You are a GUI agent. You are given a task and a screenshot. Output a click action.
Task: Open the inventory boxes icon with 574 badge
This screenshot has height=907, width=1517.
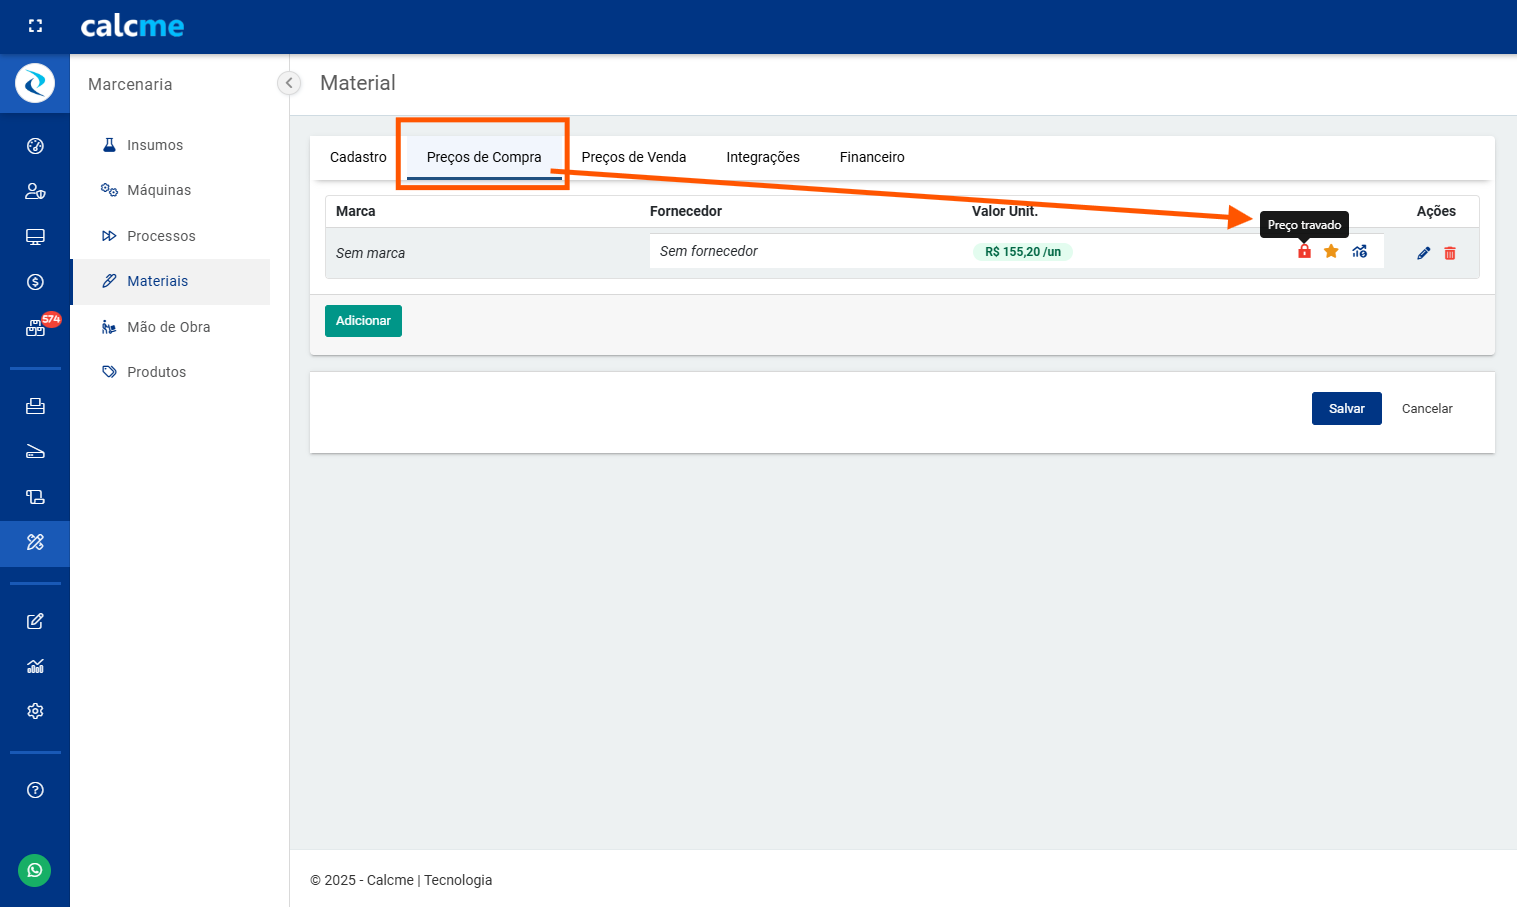pos(35,328)
